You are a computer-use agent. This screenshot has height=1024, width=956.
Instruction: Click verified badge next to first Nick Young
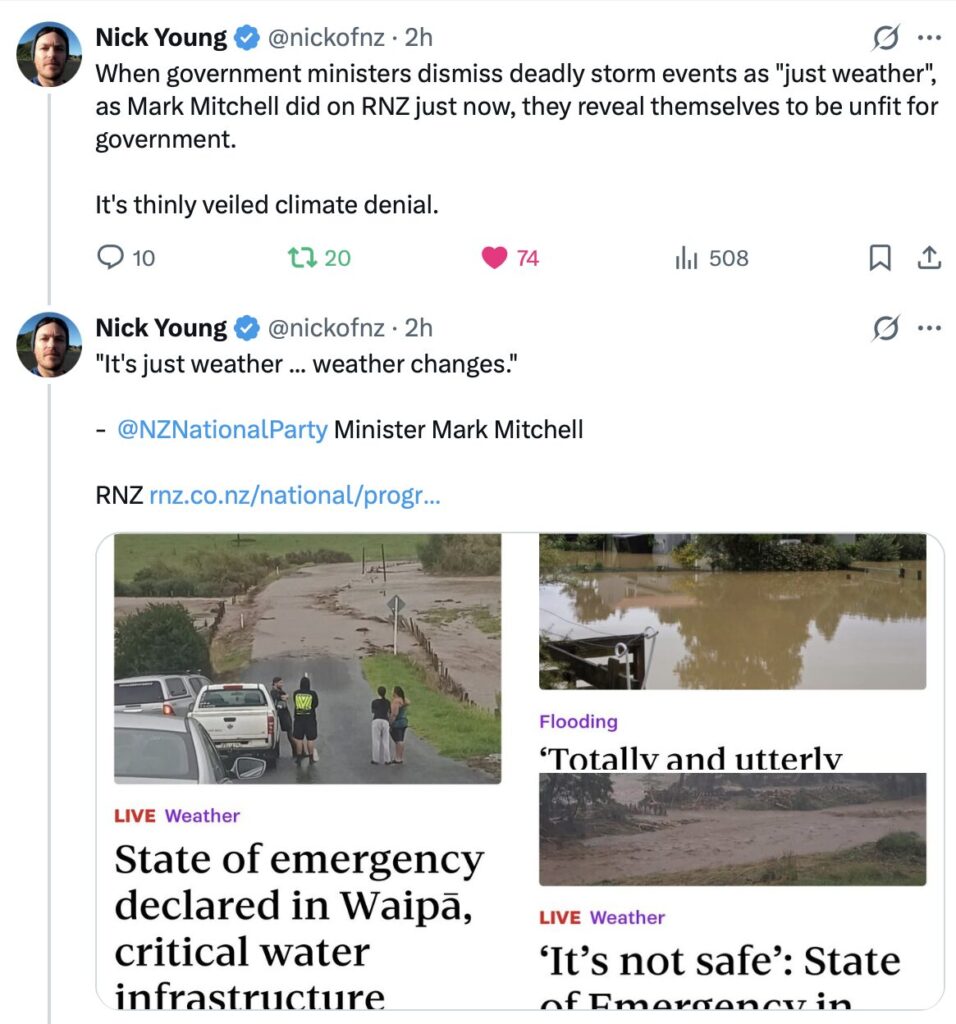(246, 38)
